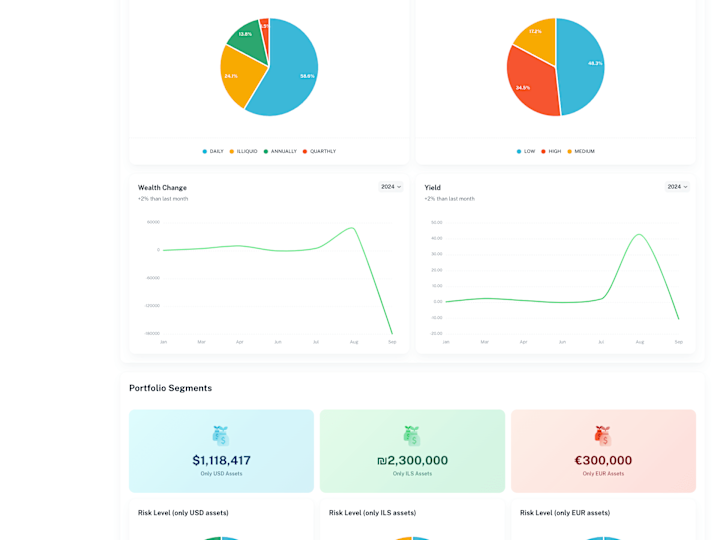Click the Wealth Change chart title

[162, 187]
